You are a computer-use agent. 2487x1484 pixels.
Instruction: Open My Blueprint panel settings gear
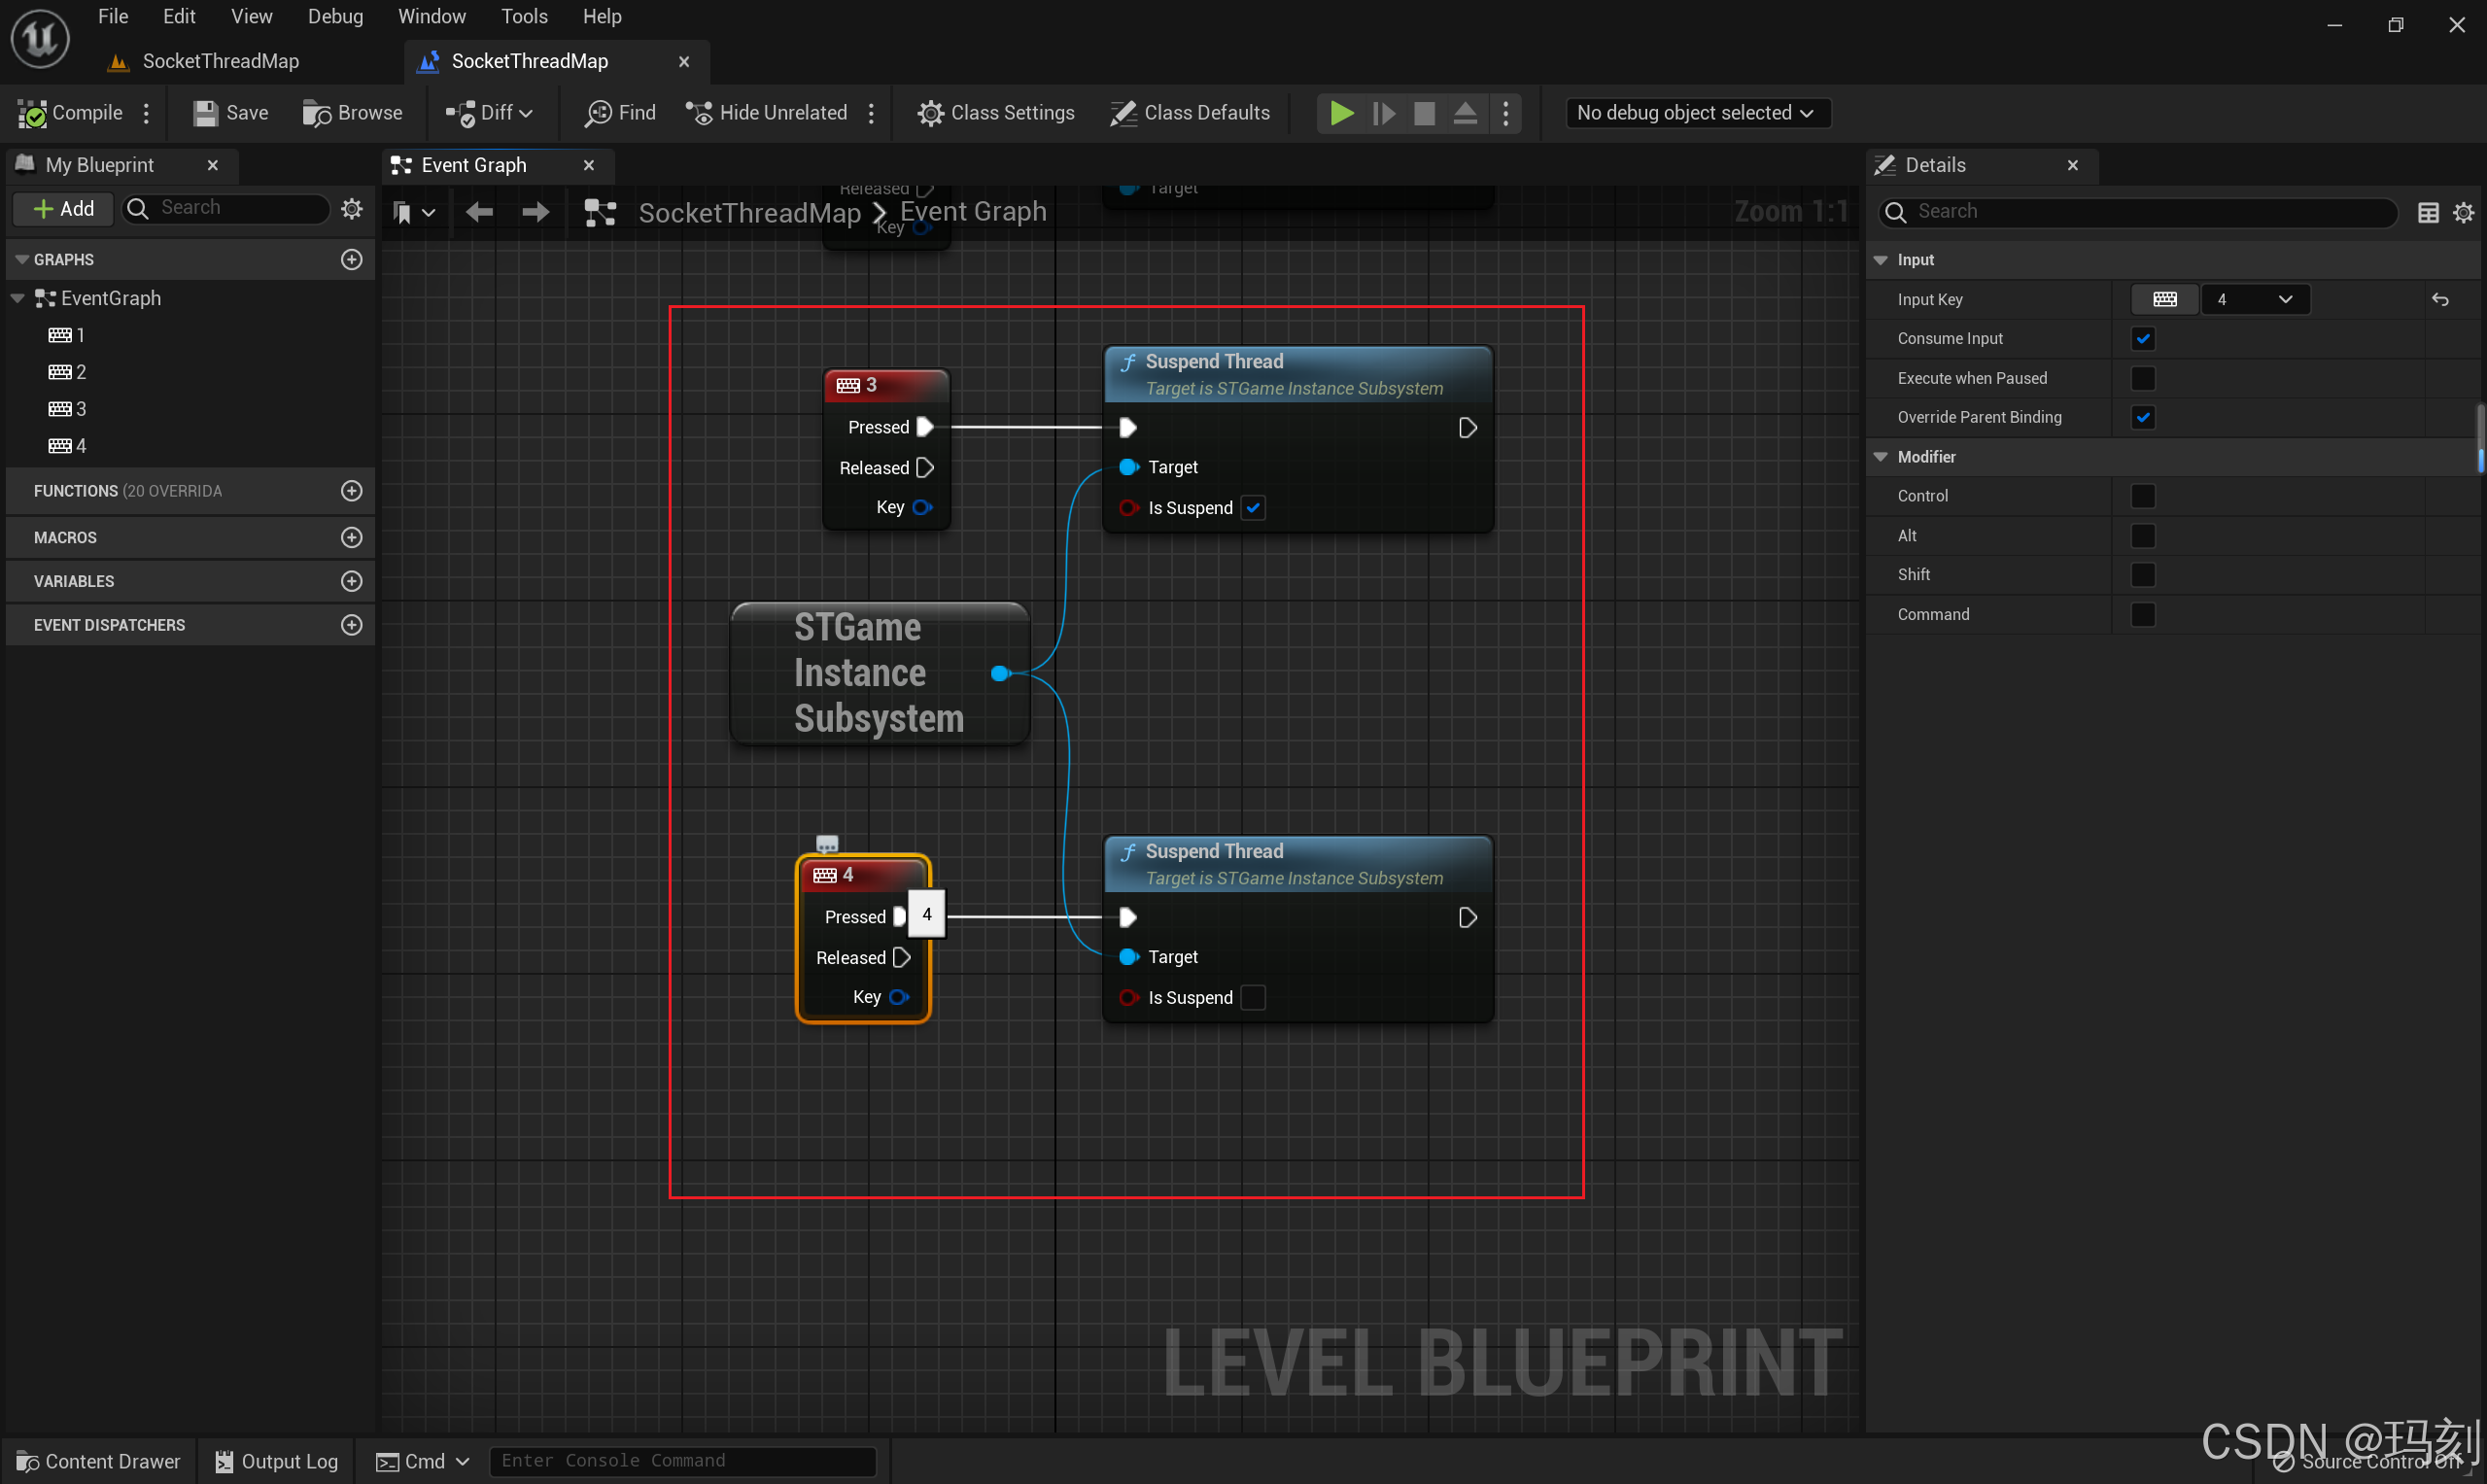coord(351,208)
